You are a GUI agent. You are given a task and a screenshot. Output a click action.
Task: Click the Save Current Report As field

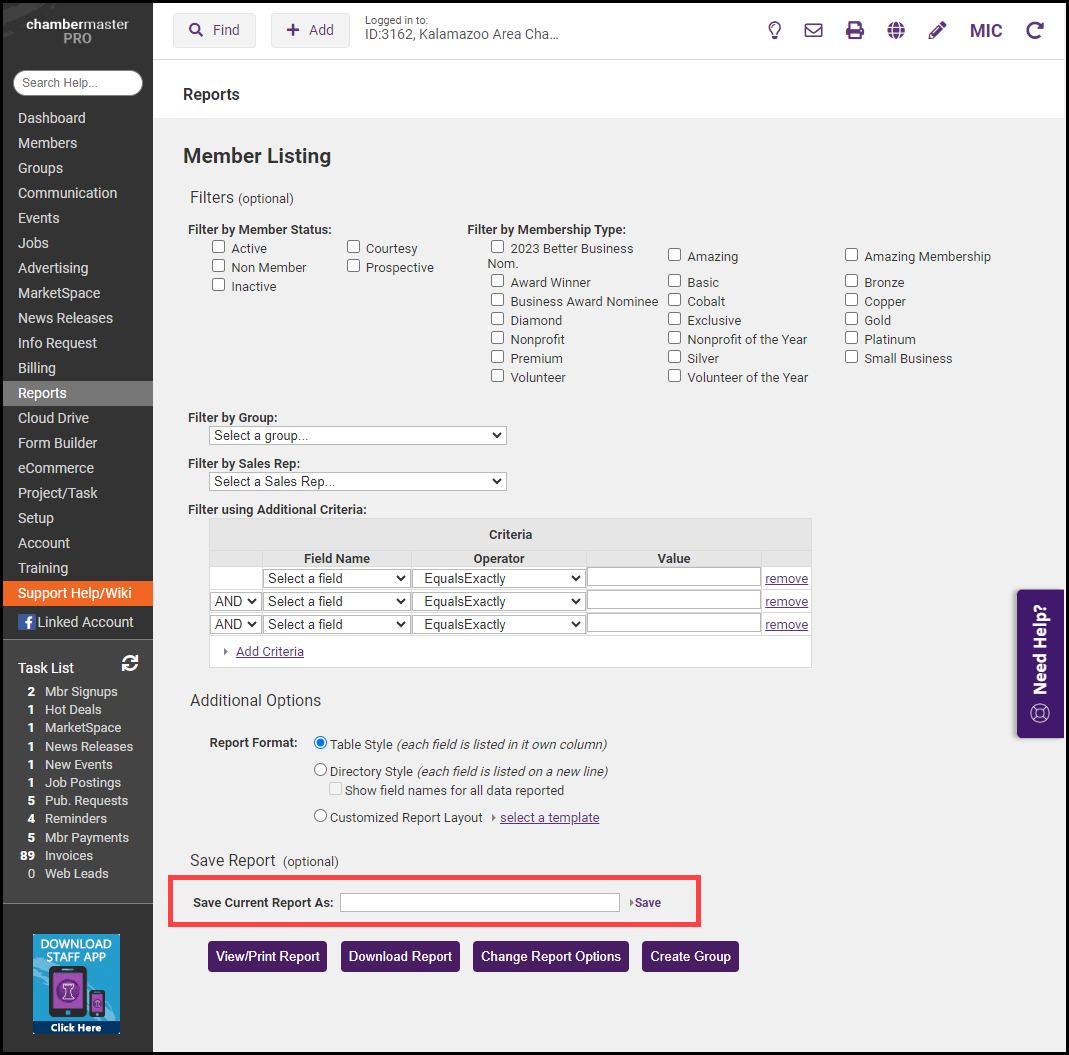[x=479, y=902]
